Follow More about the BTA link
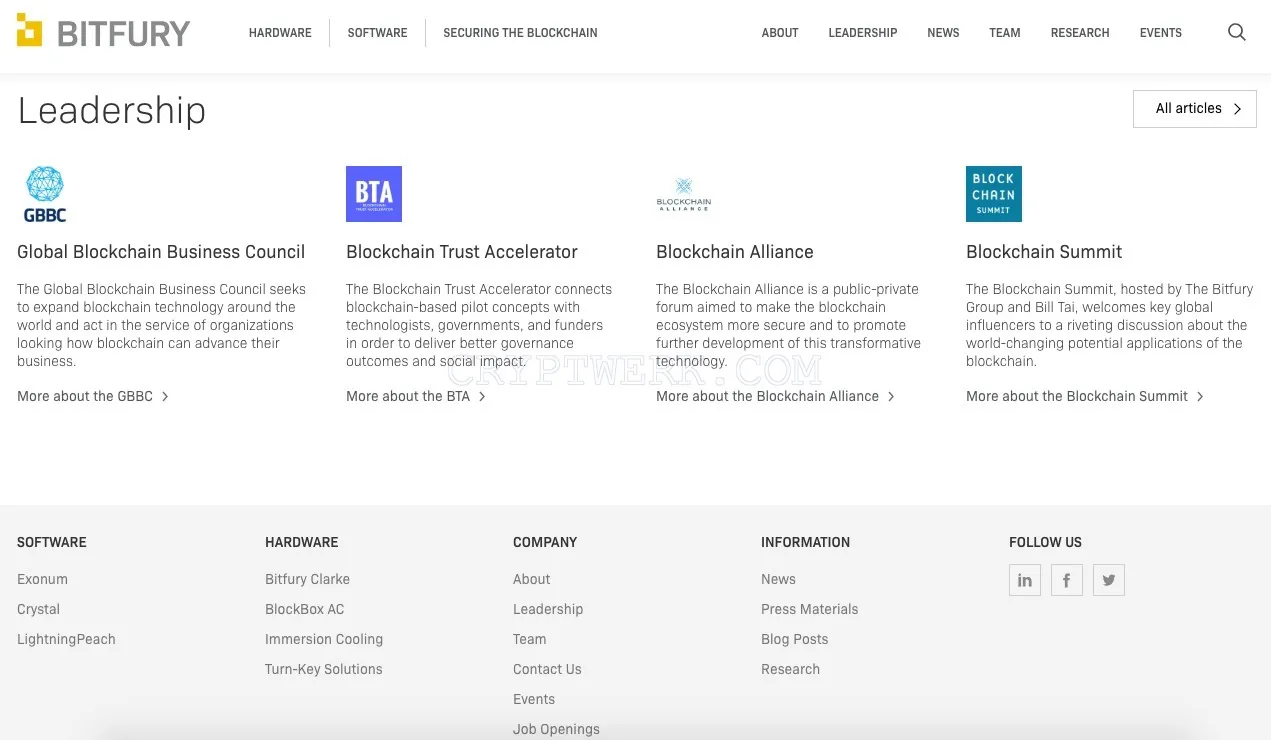The image size is (1271, 740). 416,396
